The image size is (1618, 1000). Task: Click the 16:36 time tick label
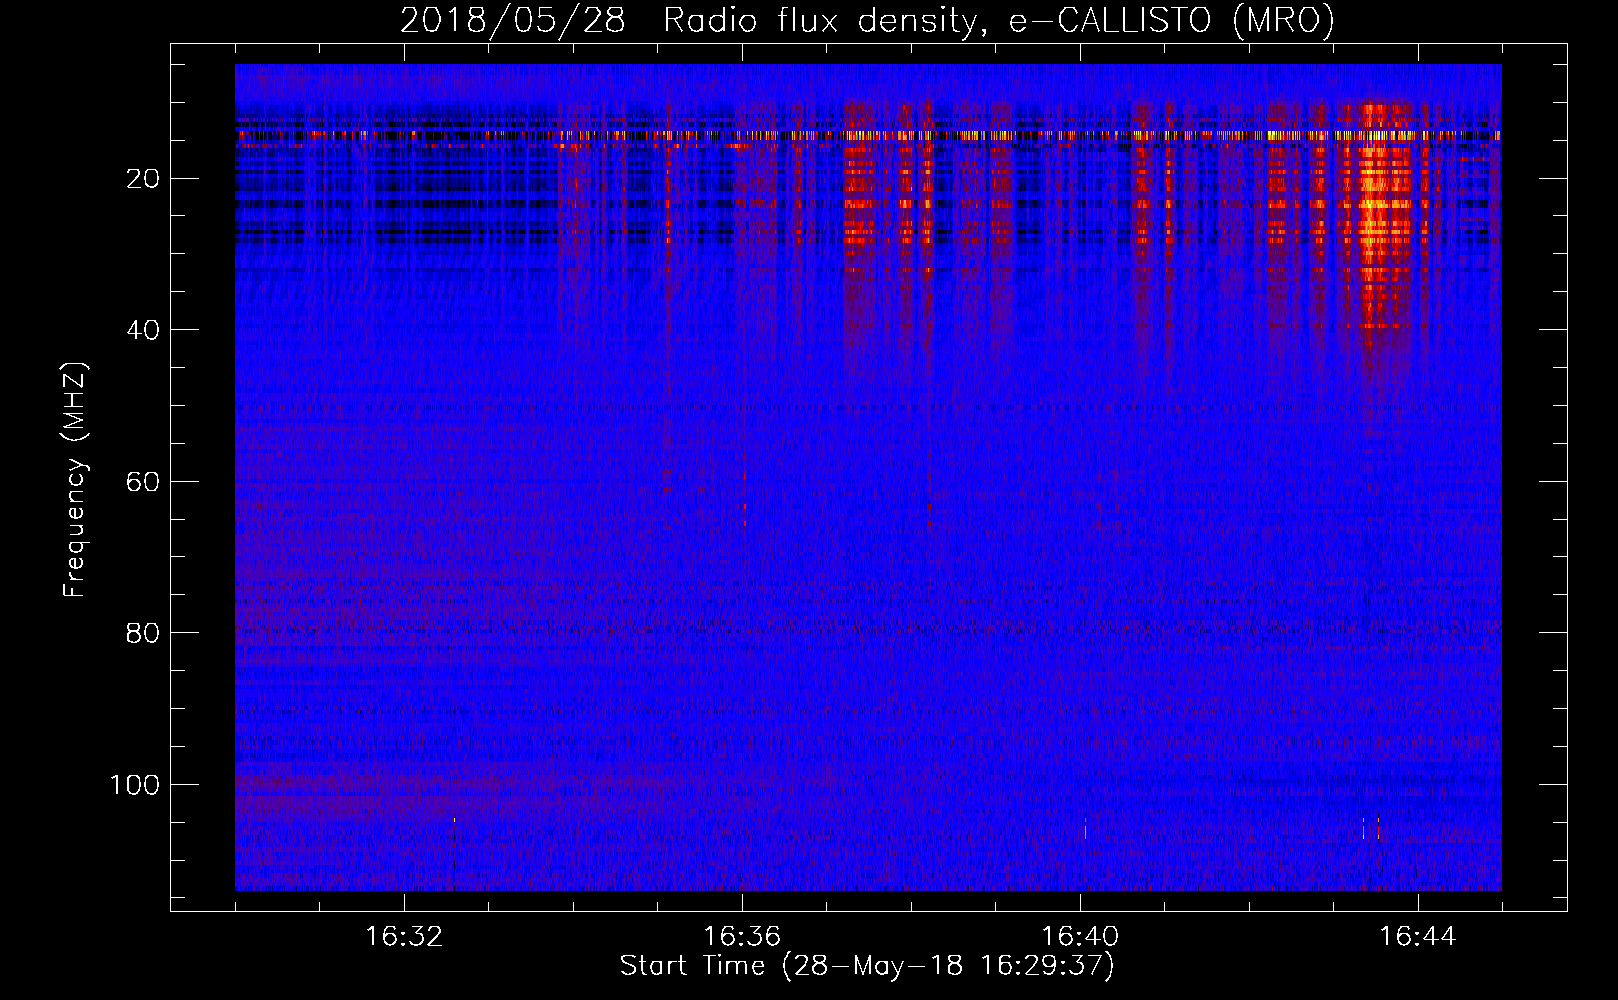coord(742,937)
